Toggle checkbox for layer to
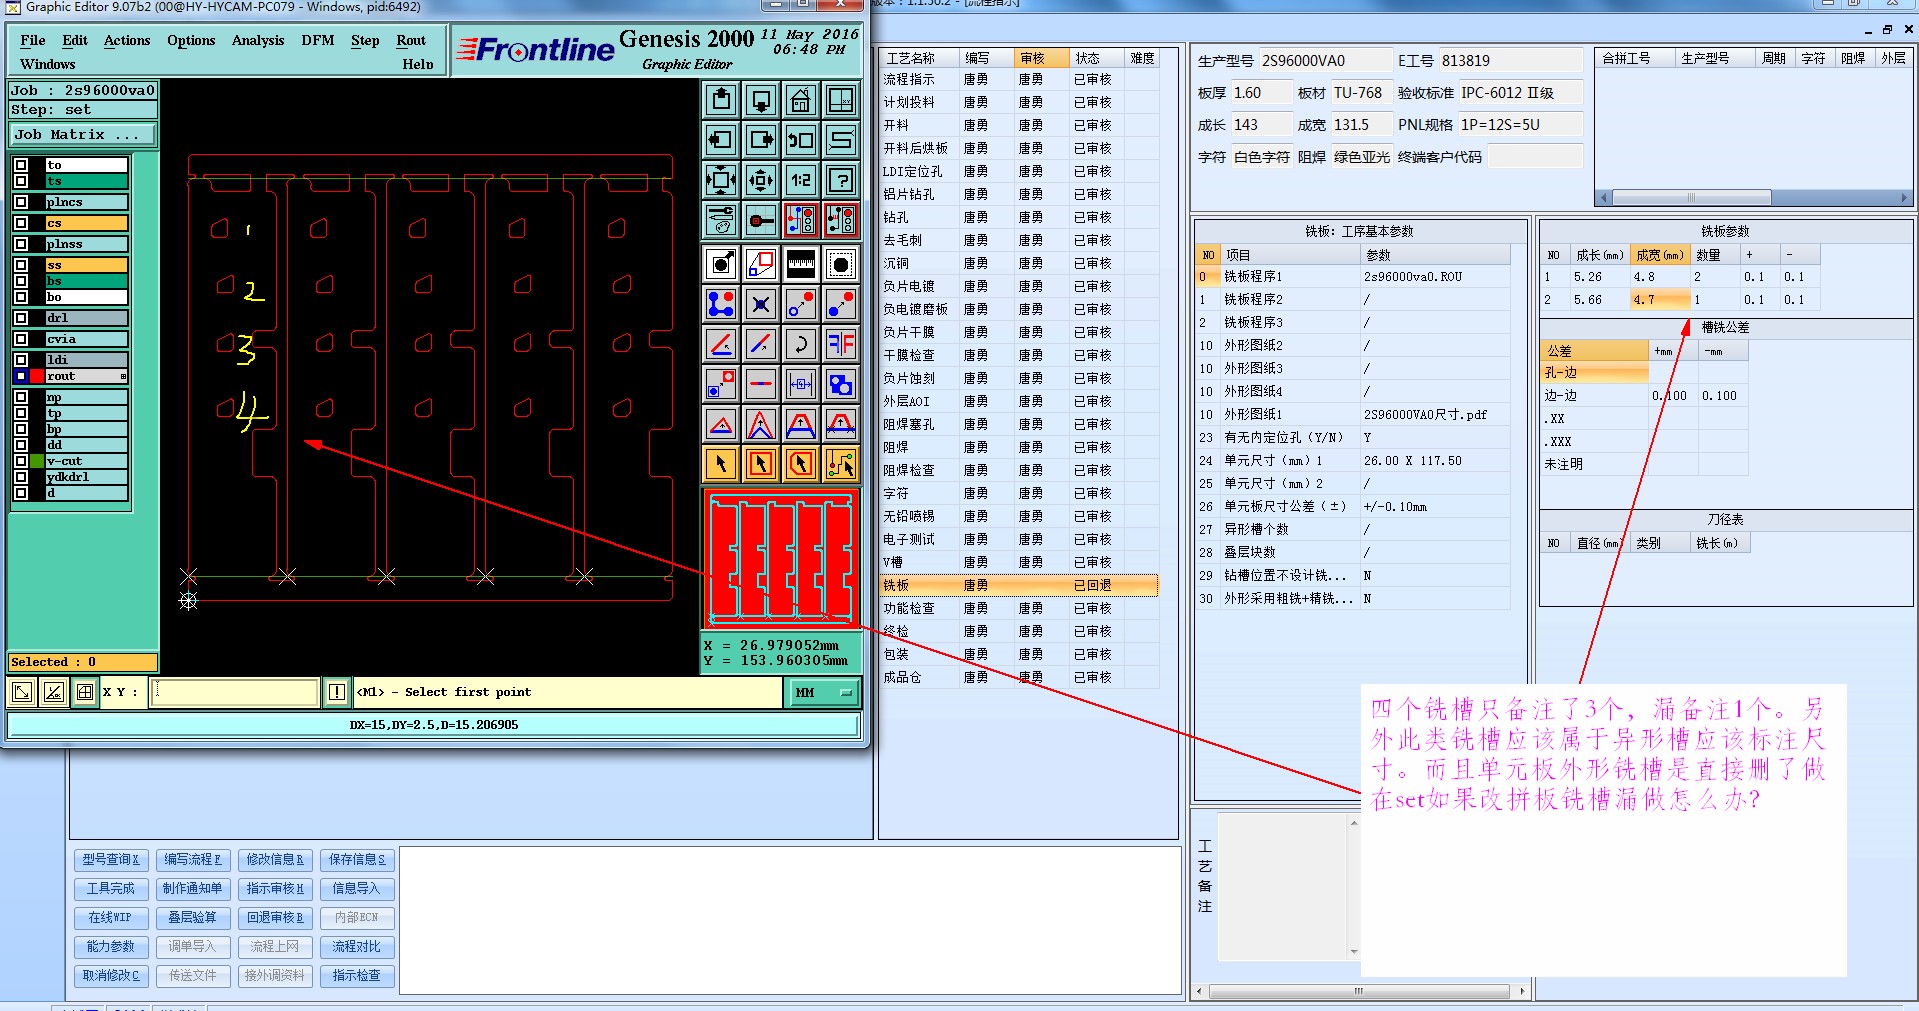This screenshot has height=1011, width=1919. [x=20, y=165]
